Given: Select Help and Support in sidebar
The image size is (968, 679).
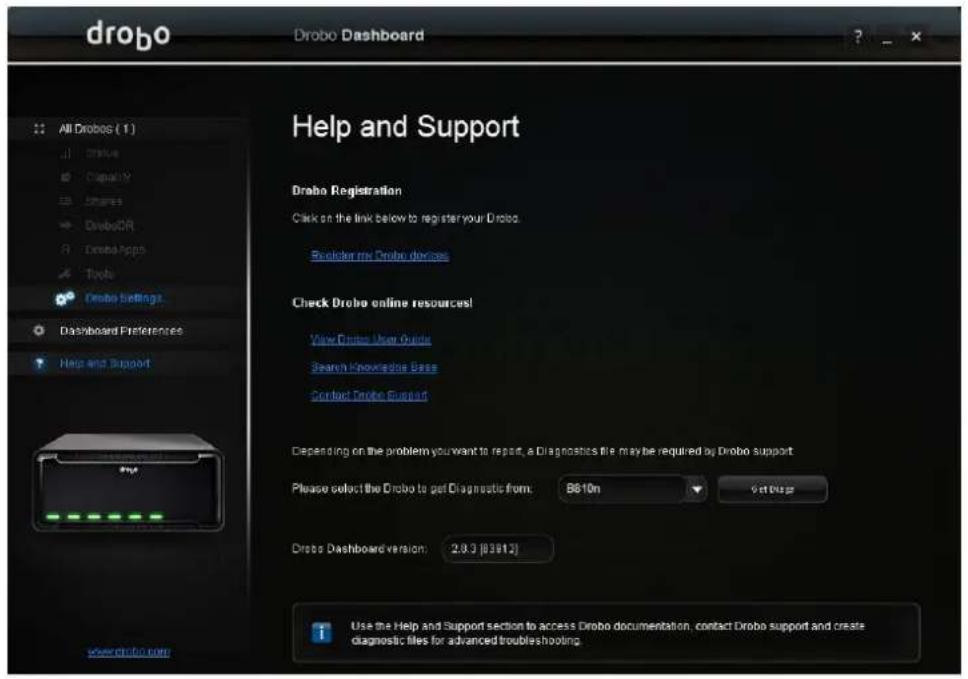Looking at the screenshot, I should pos(105,364).
